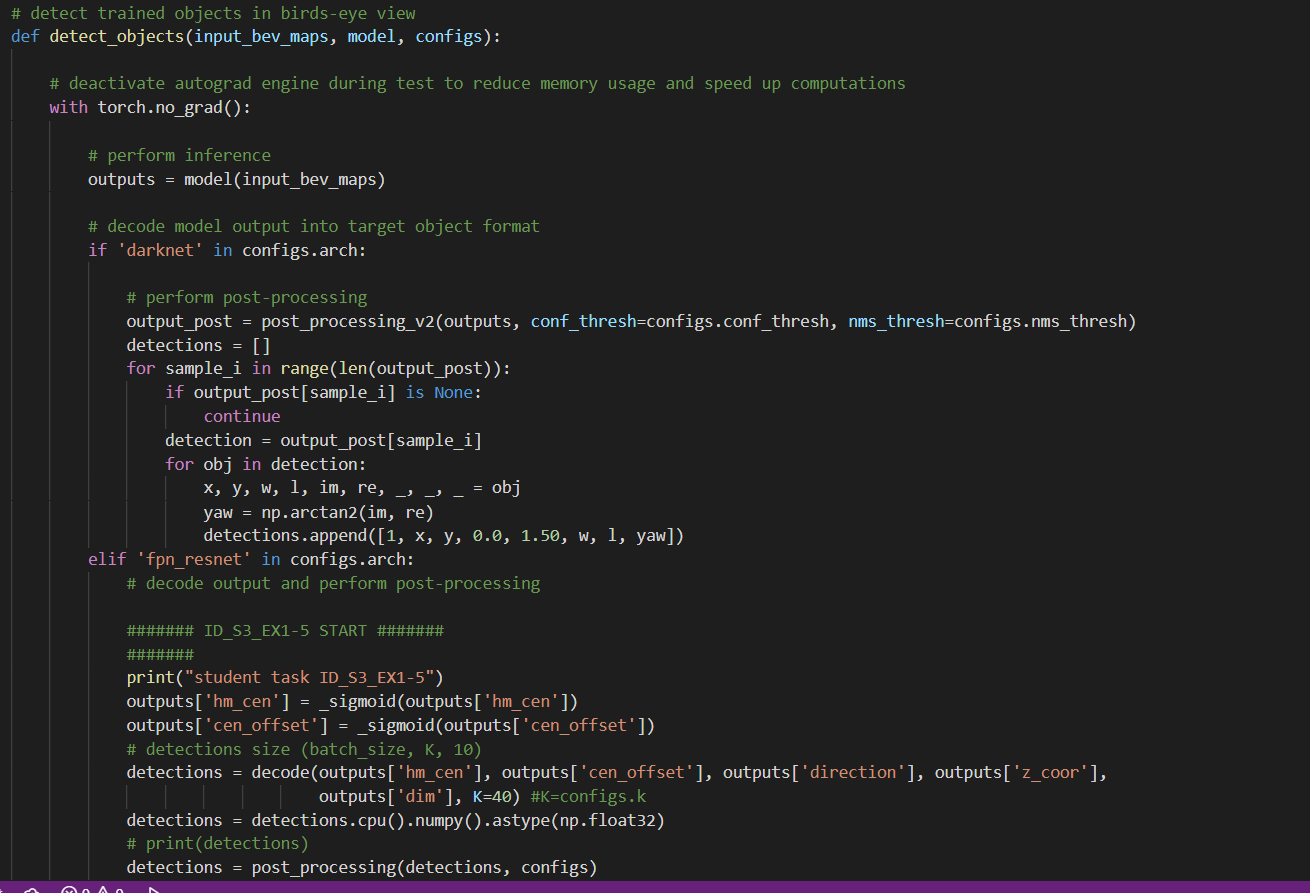This screenshot has width=1310, height=893.
Task: Click the "#K=configs.k" trailing comment
Action: (x=589, y=797)
